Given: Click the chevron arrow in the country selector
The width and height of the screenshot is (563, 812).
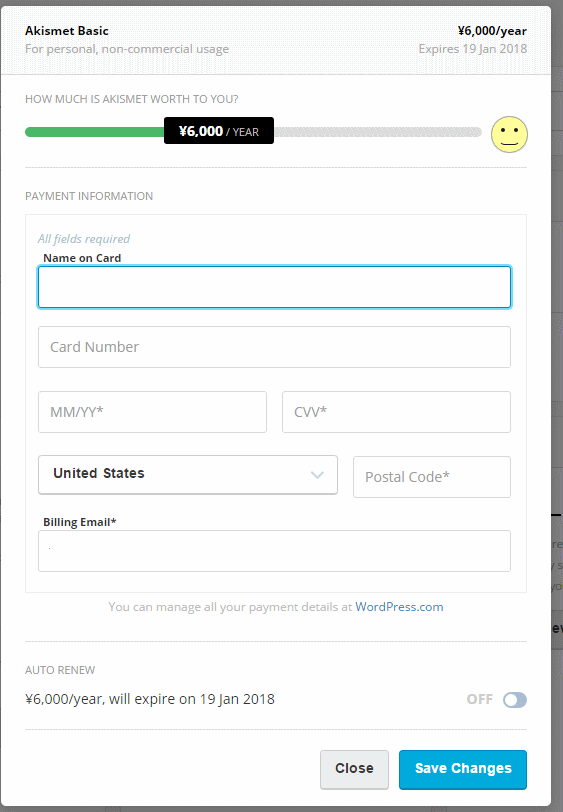Looking at the screenshot, I should click(317, 474).
